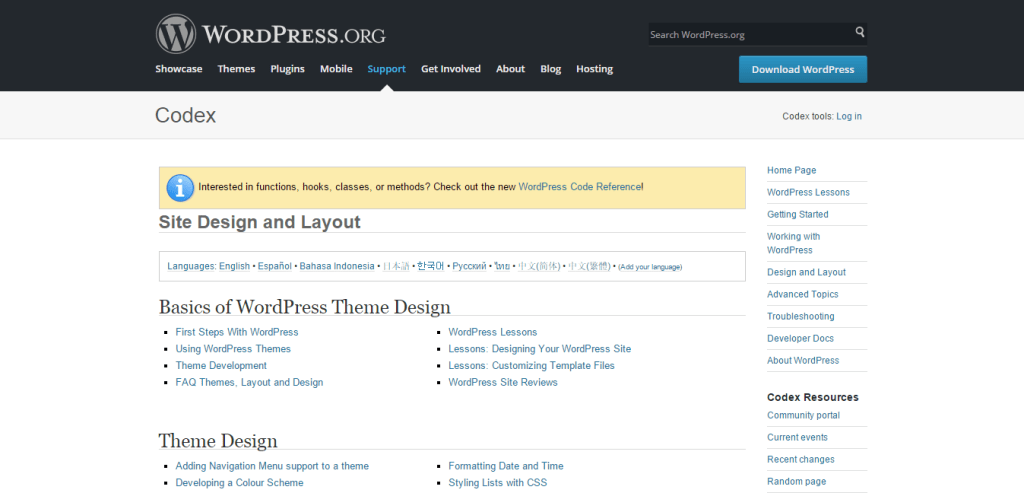This screenshot has height=493, width=1024.
Task: Open WordPress Lessons in sidebar
Action: (808, 192)
